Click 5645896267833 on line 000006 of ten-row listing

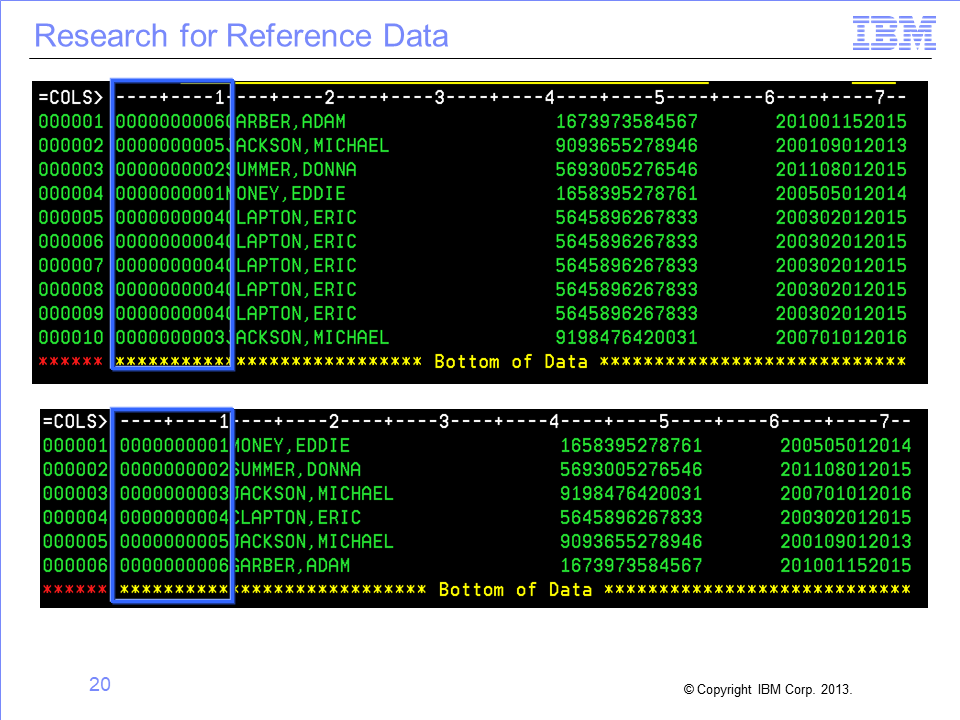(626, 241)
